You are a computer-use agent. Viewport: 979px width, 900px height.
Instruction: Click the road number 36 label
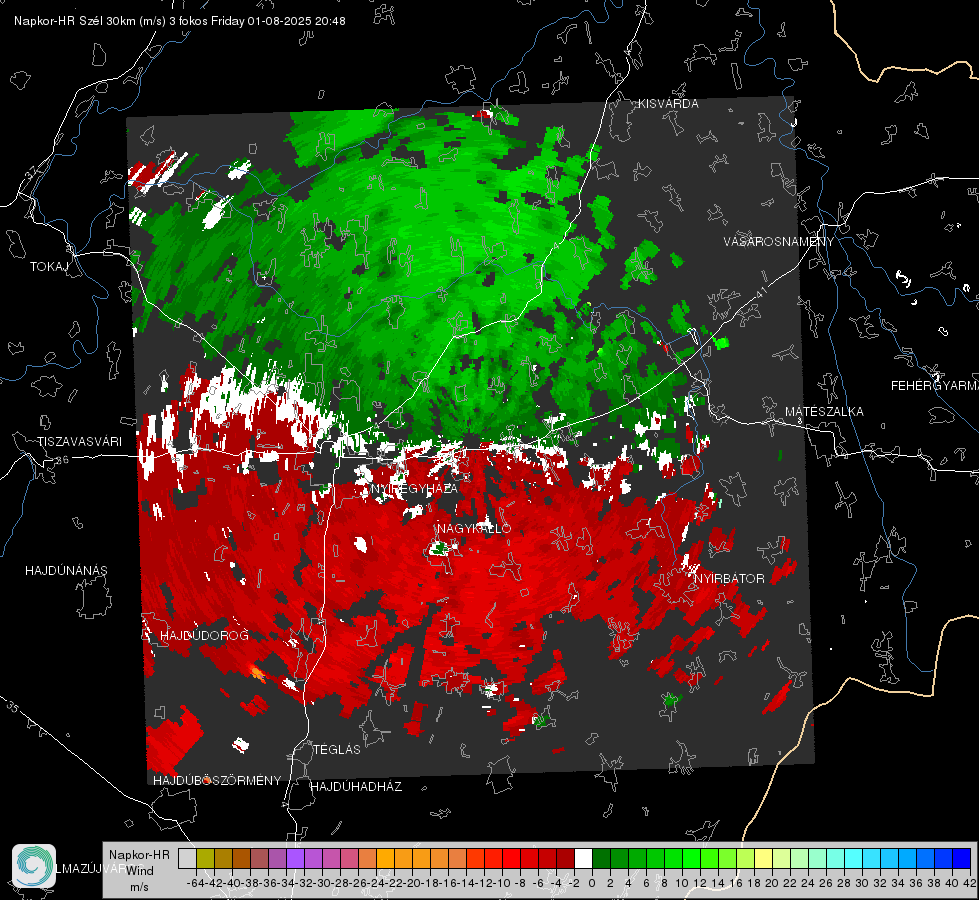[62, 460]
